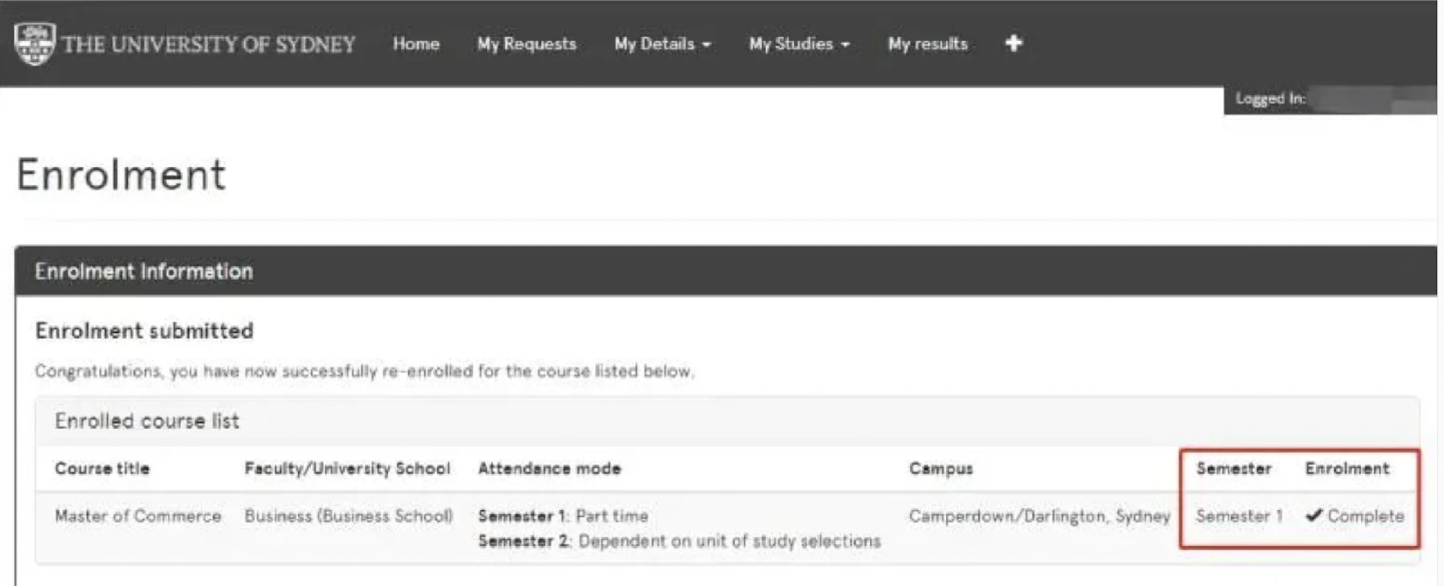This screenshot has width=1444, height=586.
Task: Click the plus icon in navigation bar
Action: coord(1013,44)
